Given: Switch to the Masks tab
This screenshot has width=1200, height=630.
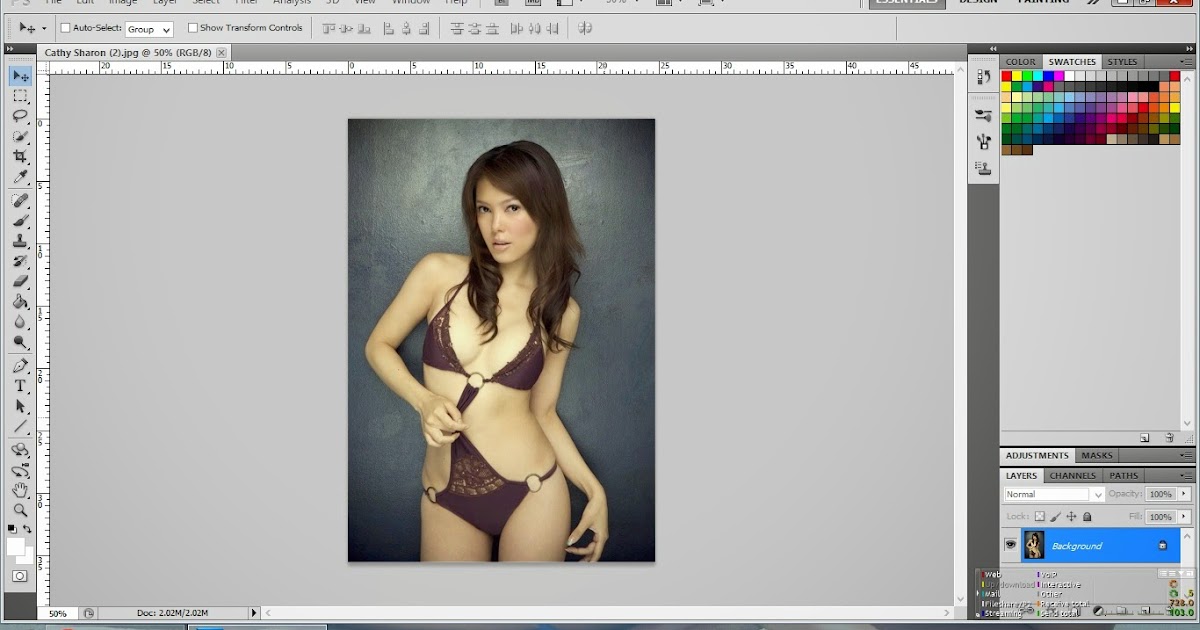Looking at the screenshot, I should [x=1097, y=456].
